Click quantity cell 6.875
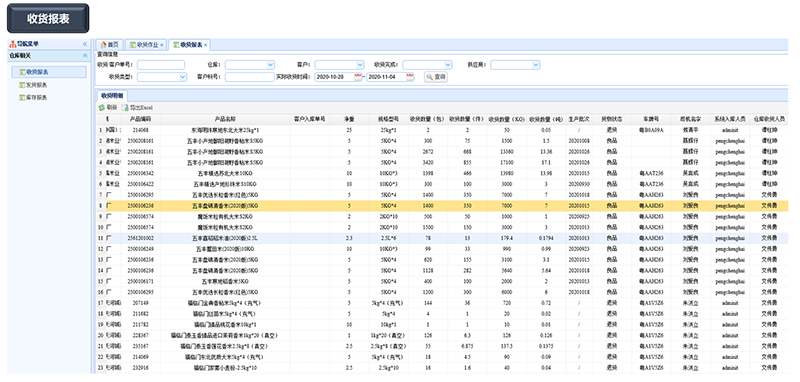 click(466, 346)
